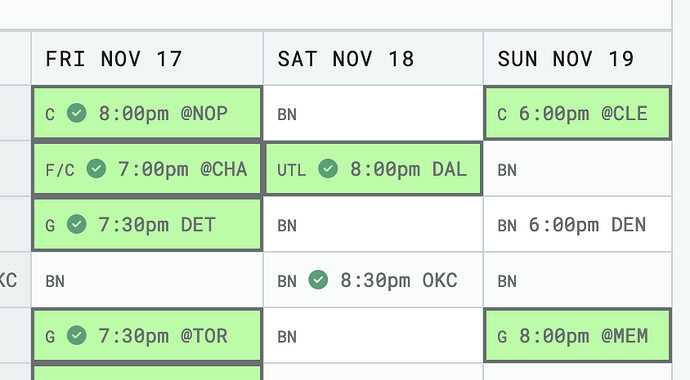
Task: Select Sunday BN cell in second row
Action: click(577, 169)
